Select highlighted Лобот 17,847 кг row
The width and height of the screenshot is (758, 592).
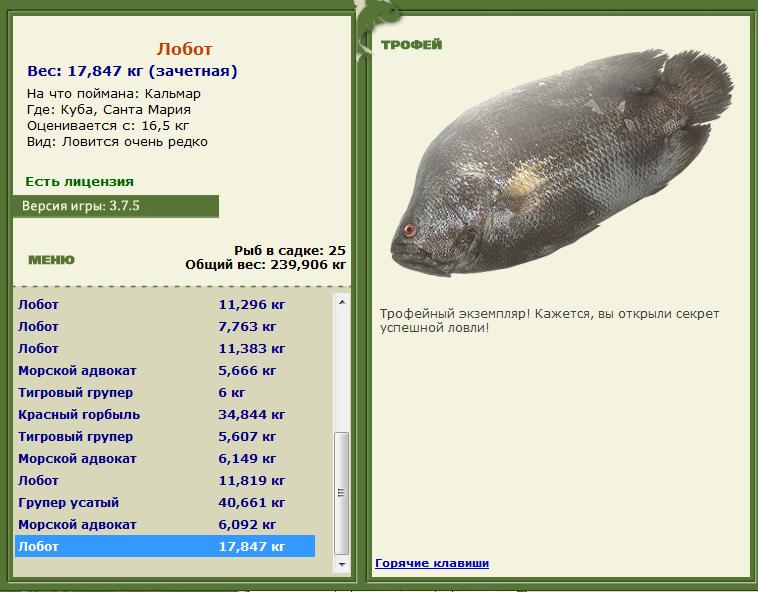[165, 547]
